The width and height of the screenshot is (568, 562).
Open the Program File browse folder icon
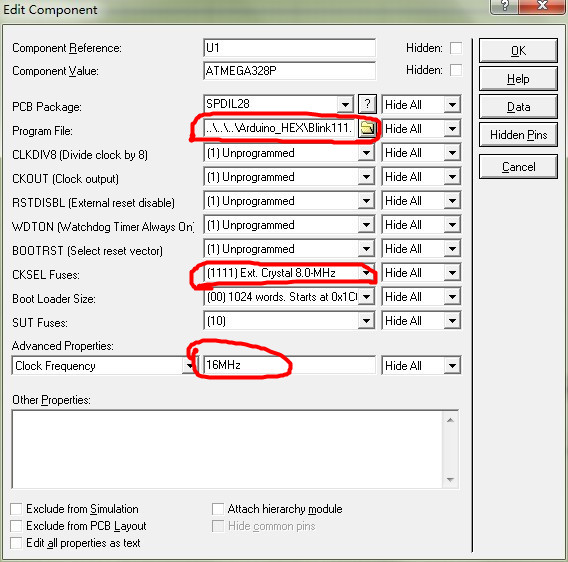(x=367, y=128)
